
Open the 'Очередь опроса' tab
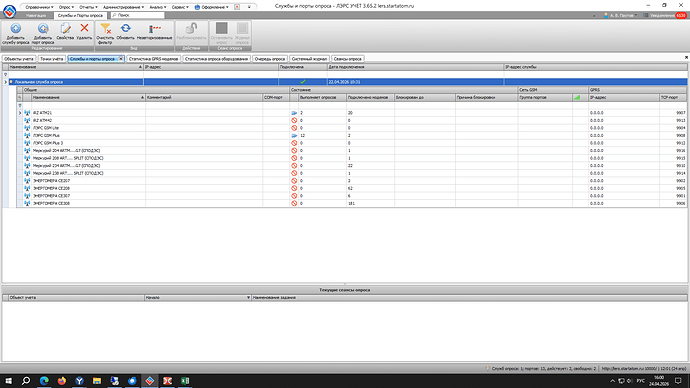tap(270, 59)
